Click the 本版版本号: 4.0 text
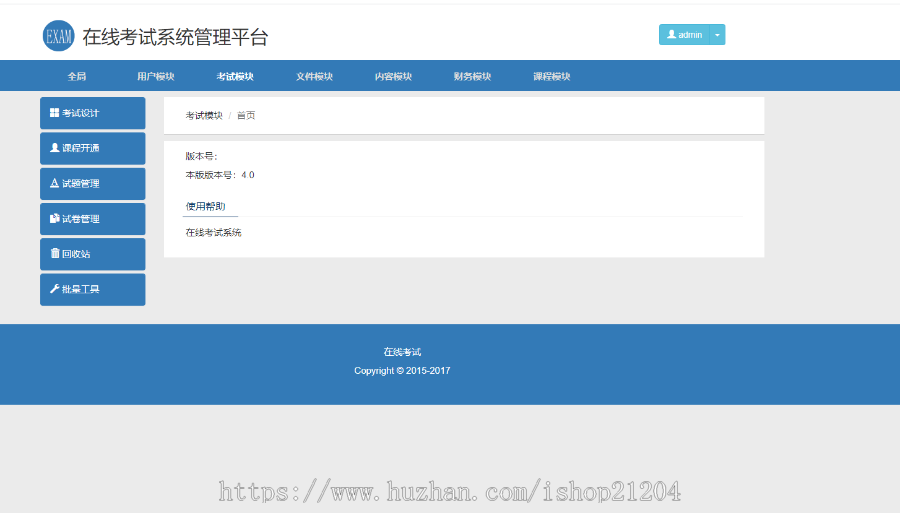Screen dimensions: 900x513 coord(220,175)
